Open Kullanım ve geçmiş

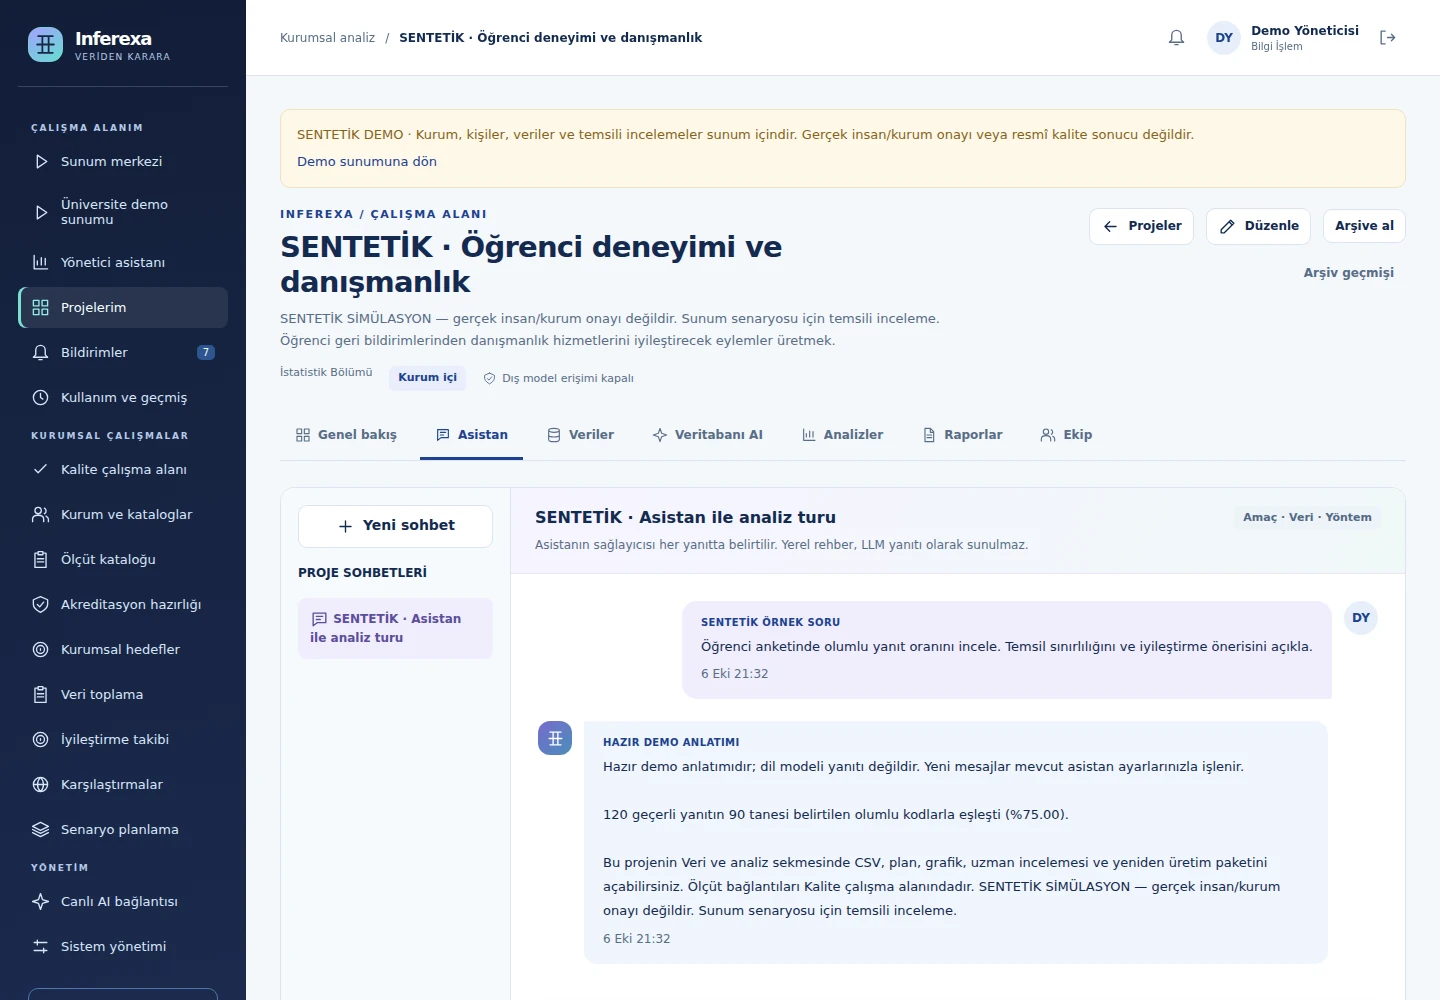coord(123,398)
